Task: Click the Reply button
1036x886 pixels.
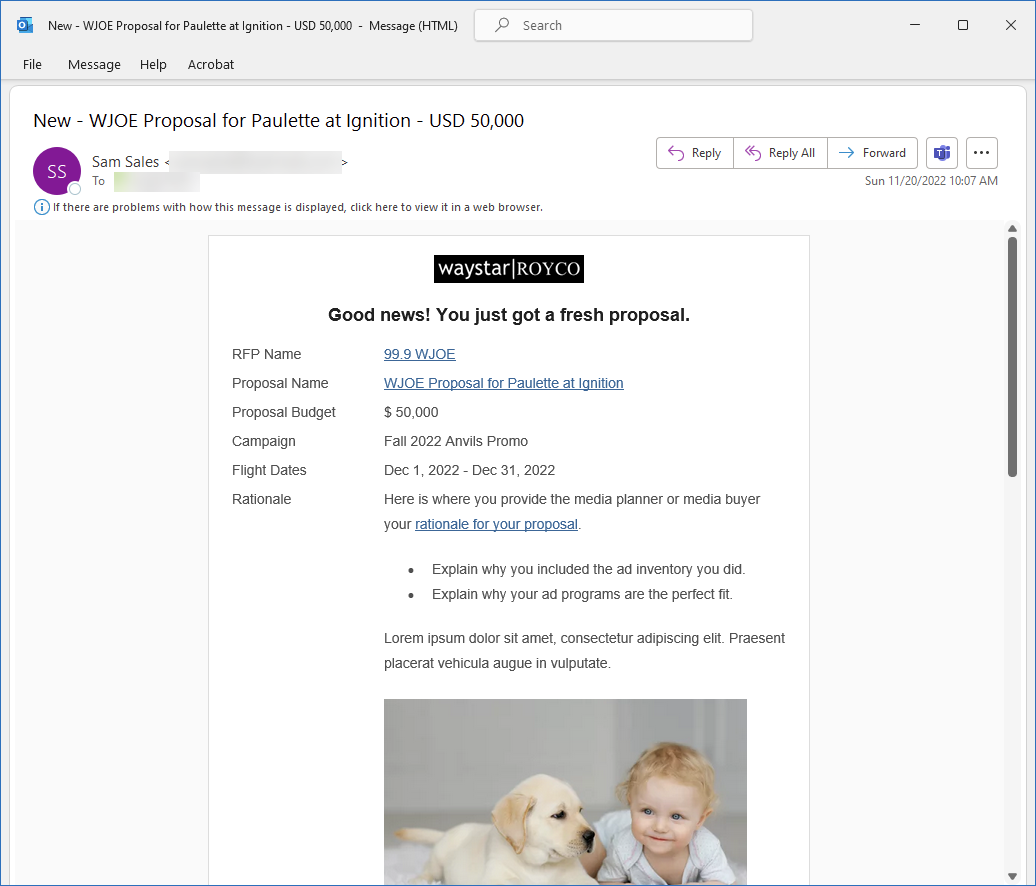Action: click(695, 153)
